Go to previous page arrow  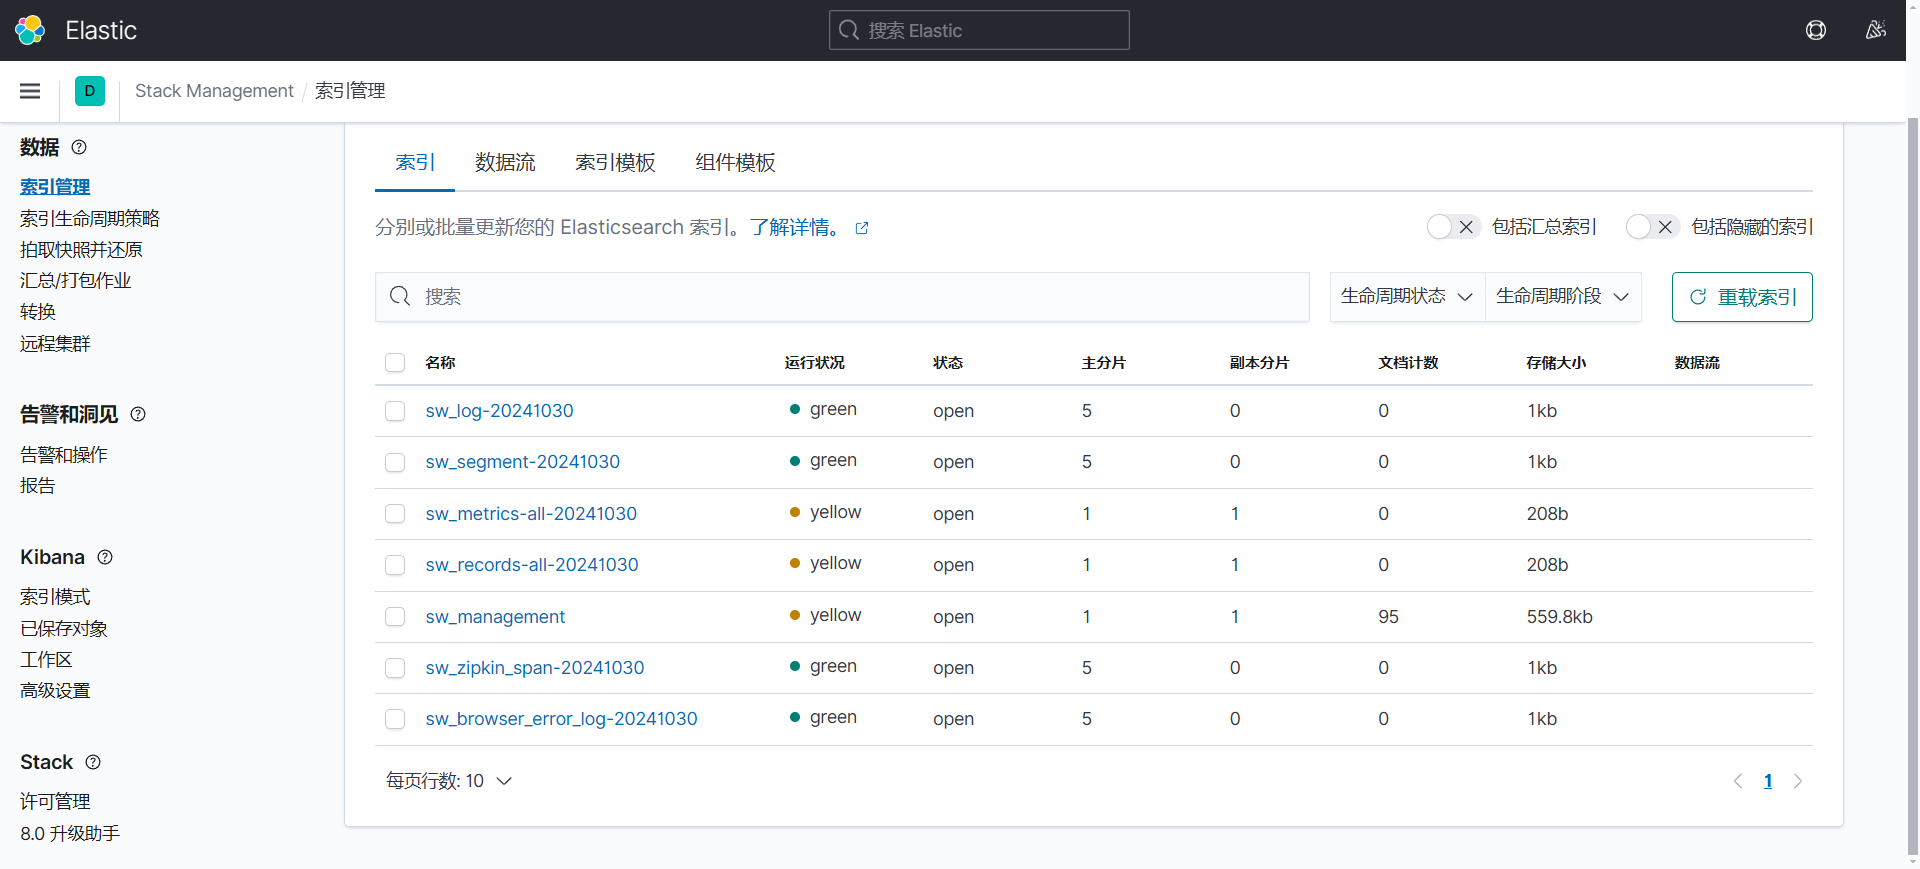[1738, 781]
